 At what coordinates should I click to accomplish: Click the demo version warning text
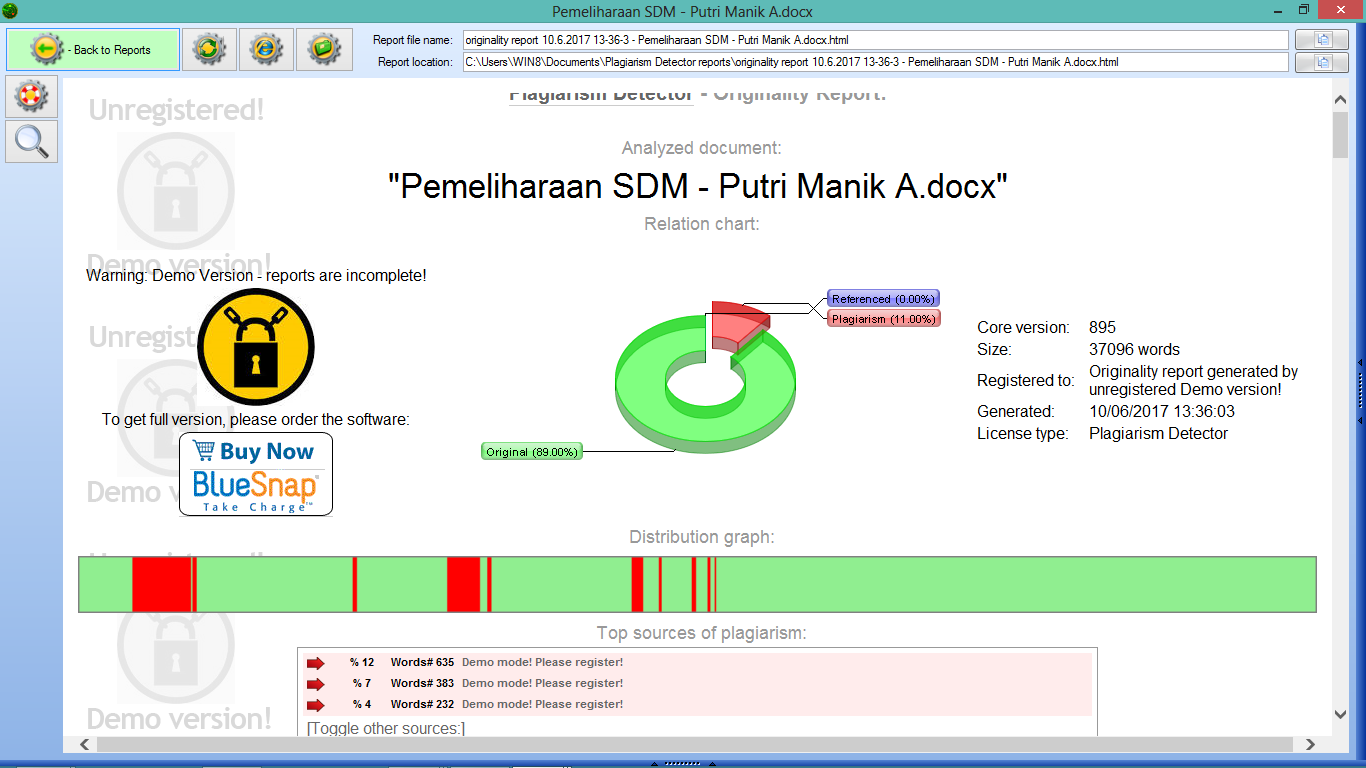click(256, 275)
